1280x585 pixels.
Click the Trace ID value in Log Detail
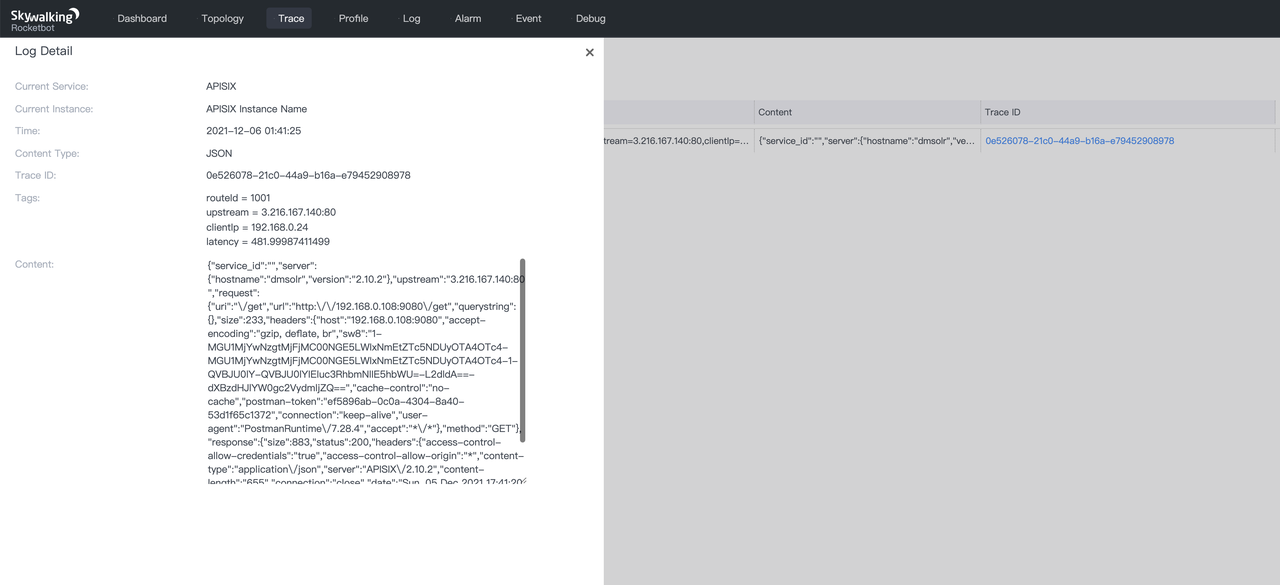click(308, 175)
